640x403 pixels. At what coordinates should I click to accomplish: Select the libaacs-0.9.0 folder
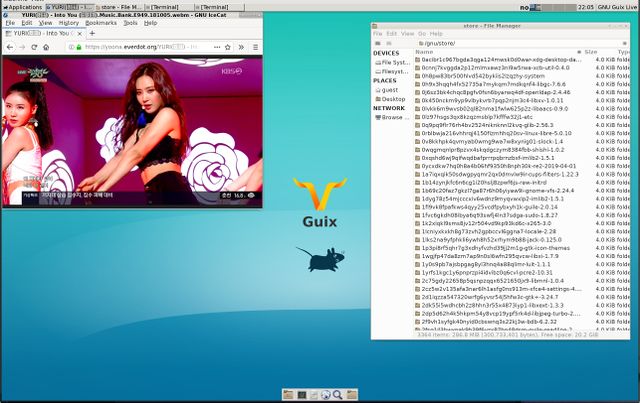[522, 109]
